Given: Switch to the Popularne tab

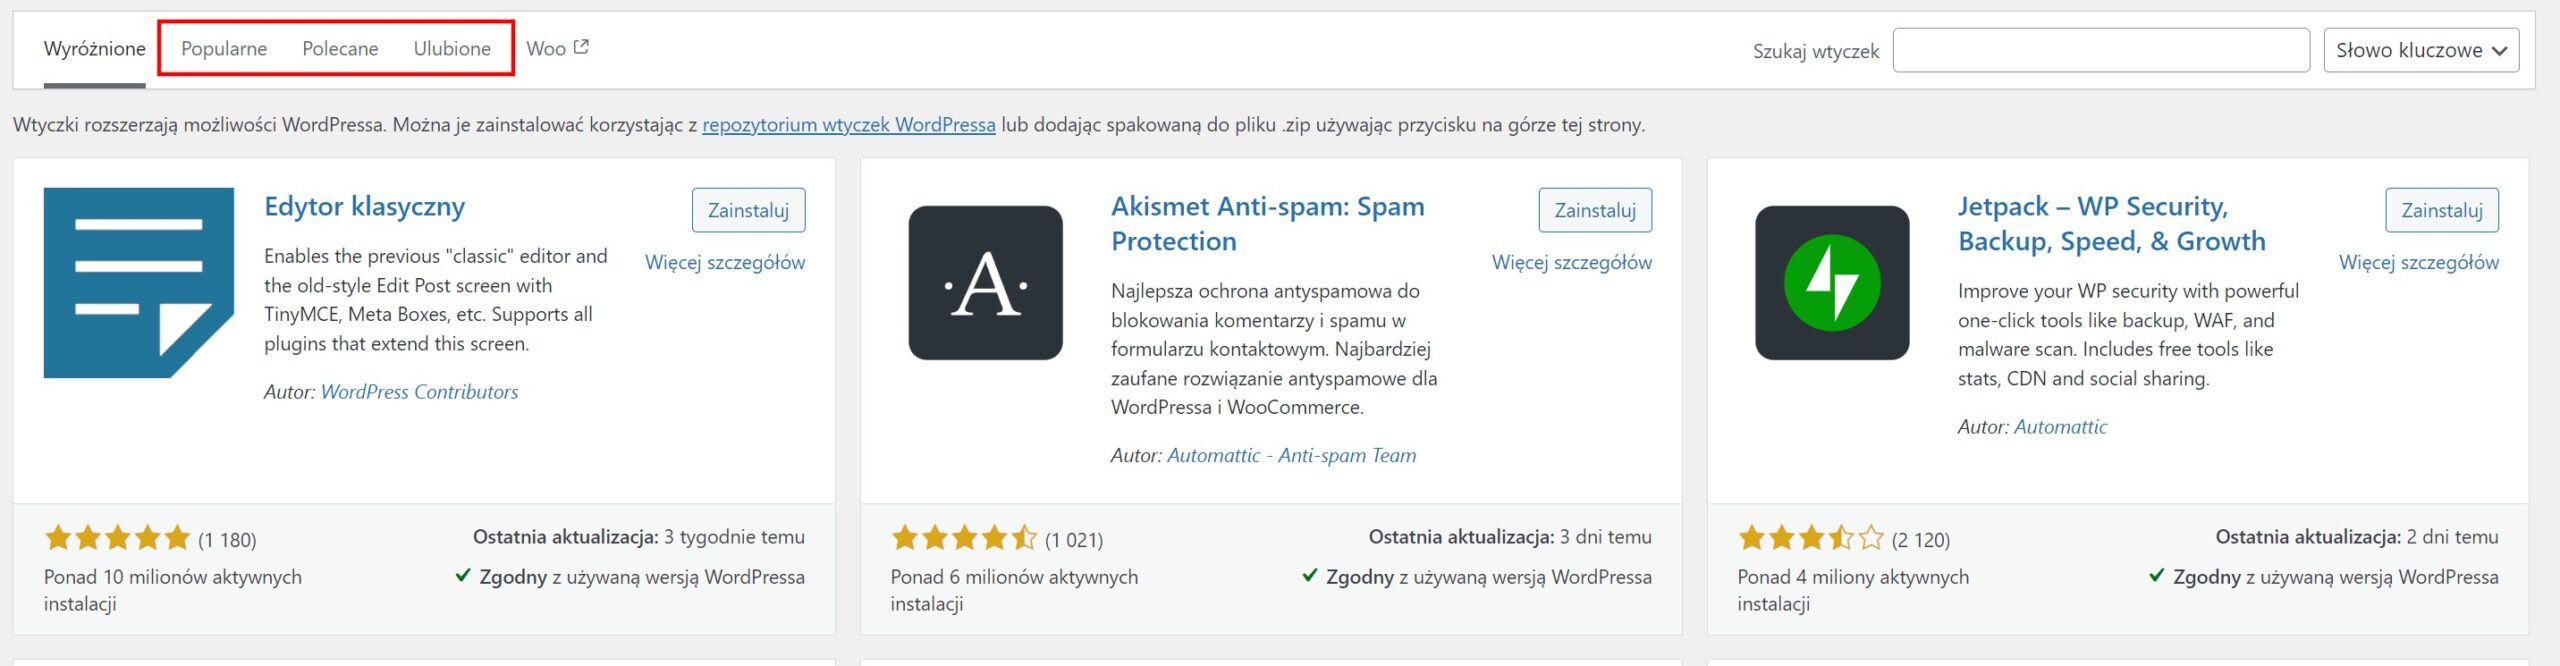Looking at the screenshot, I should 224,48.
